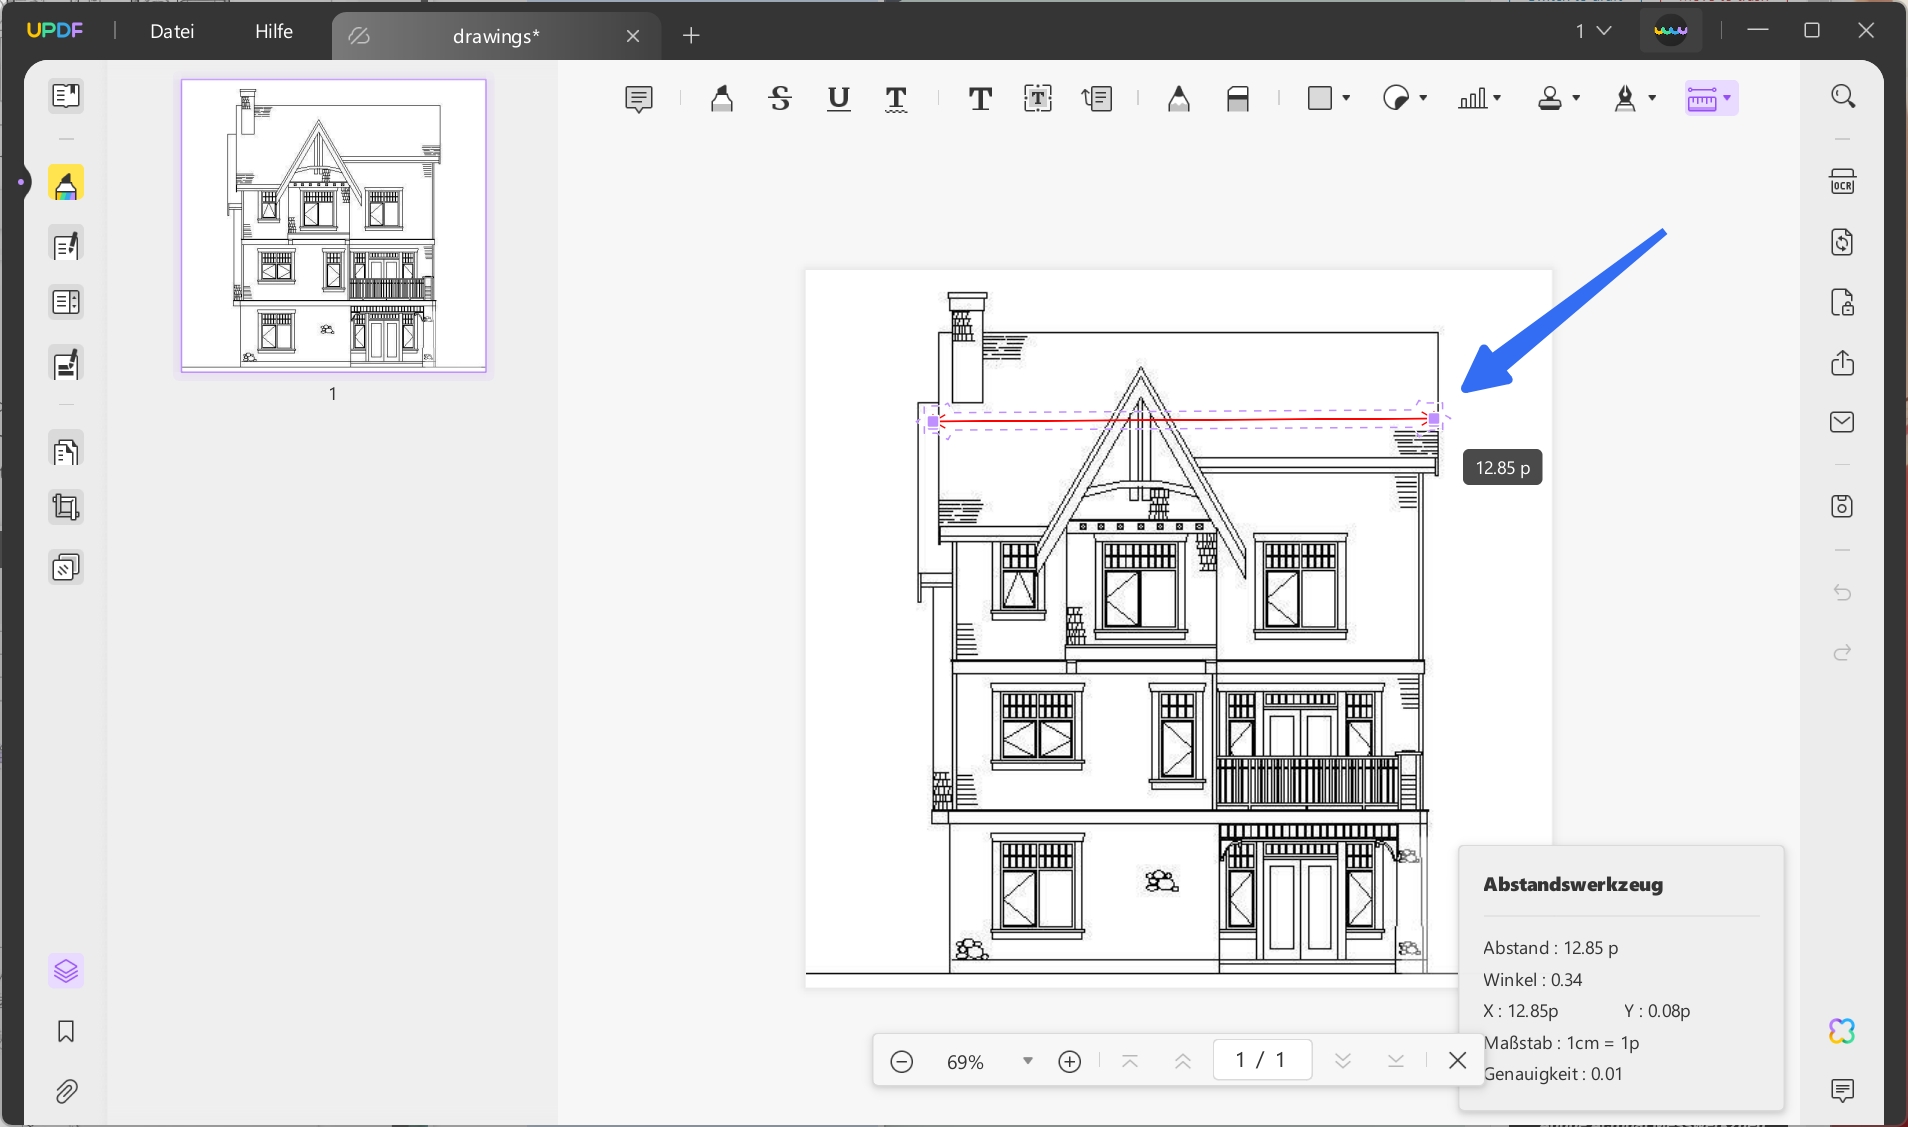Expand the stamp tool dropdown arrow

point(1576,98)
